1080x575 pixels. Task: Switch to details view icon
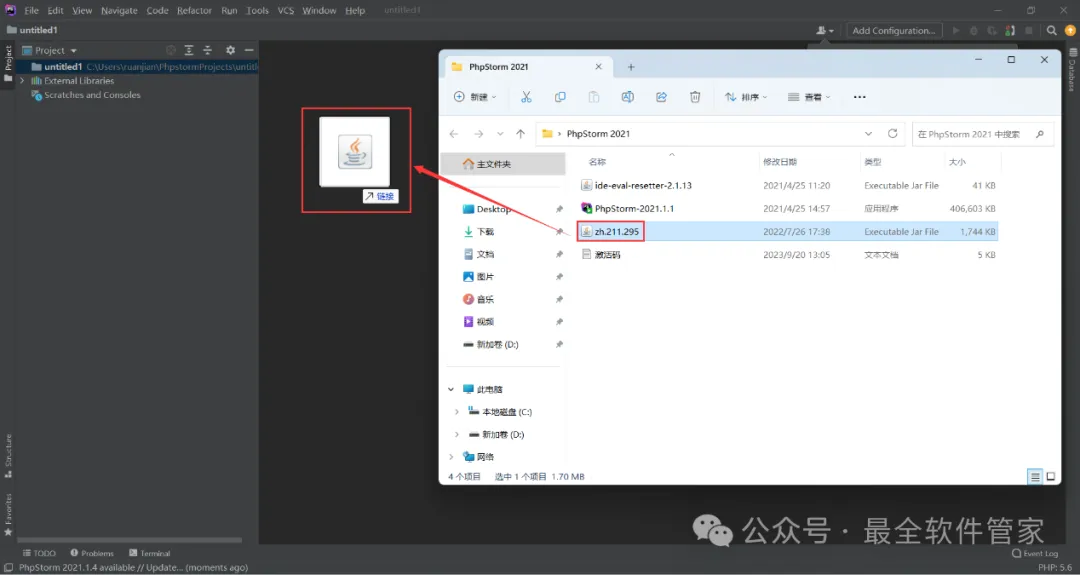[x=1035, y=477]
